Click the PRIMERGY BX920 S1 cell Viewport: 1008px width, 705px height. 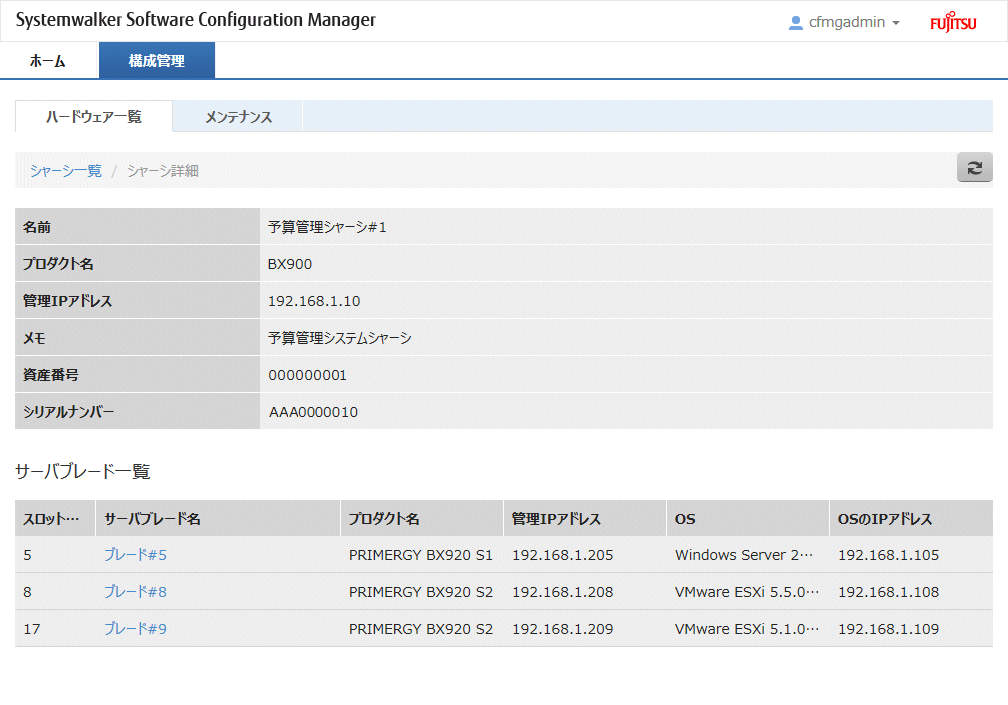coord(421,555)
